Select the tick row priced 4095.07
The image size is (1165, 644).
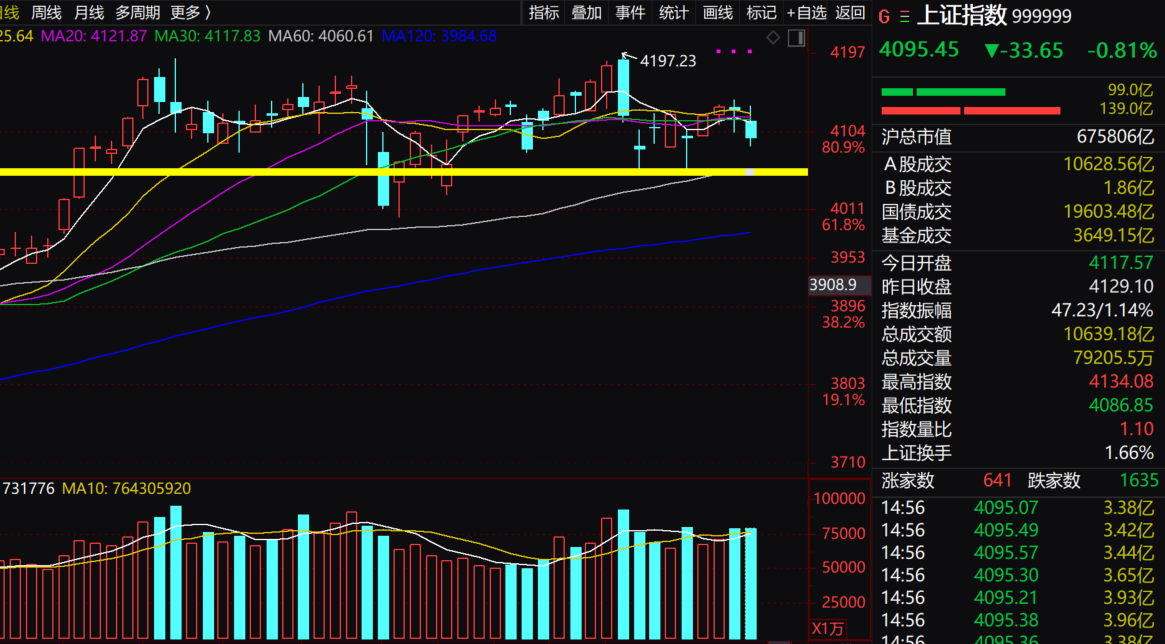click(1018, 508)
